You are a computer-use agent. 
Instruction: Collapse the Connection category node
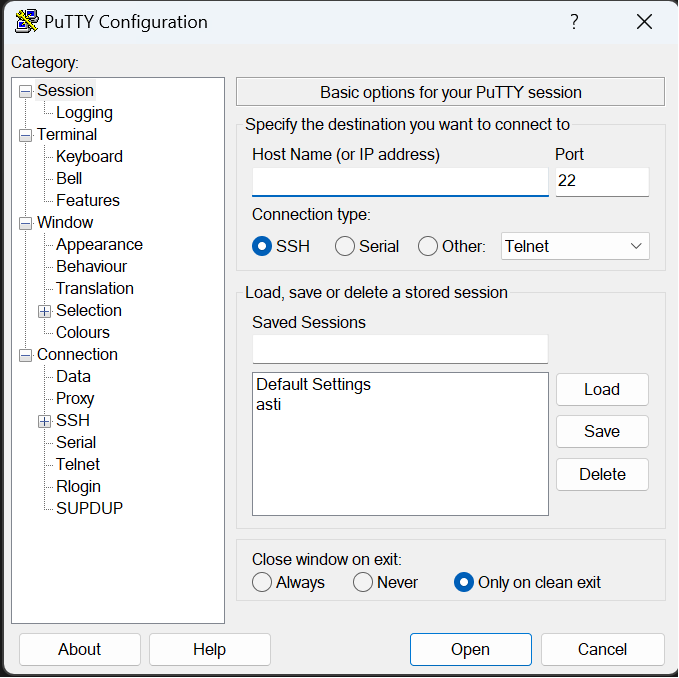point(25,355)
